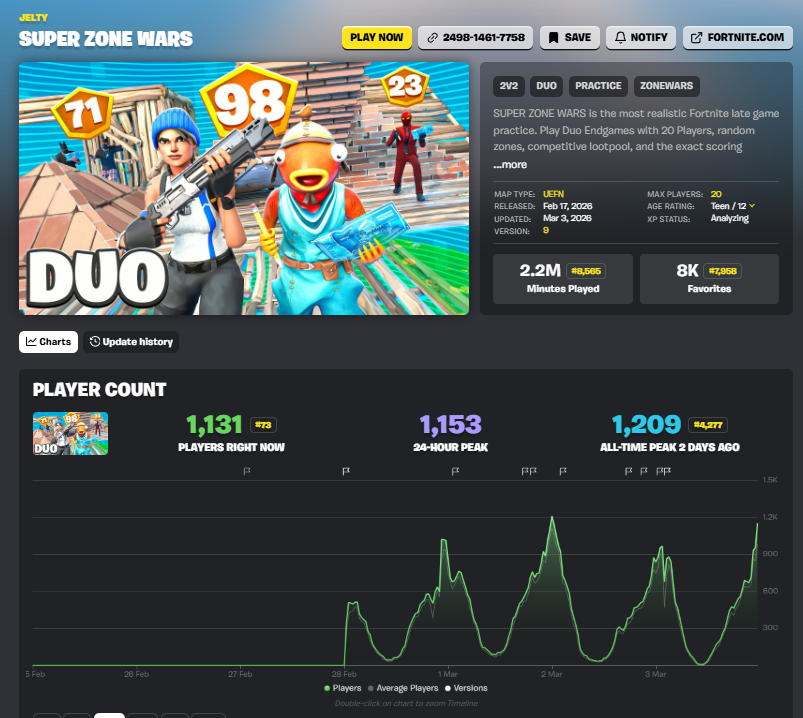Toggle the Players legend series

[x=343, y=688]
